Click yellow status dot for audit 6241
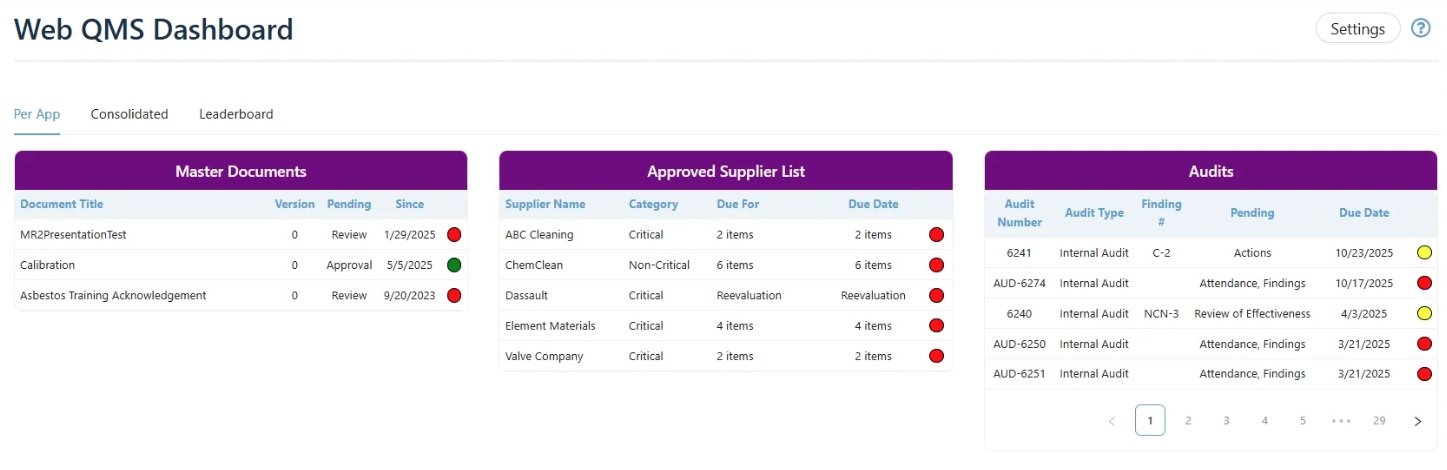1447x470 pixels. click(1424, 253)
